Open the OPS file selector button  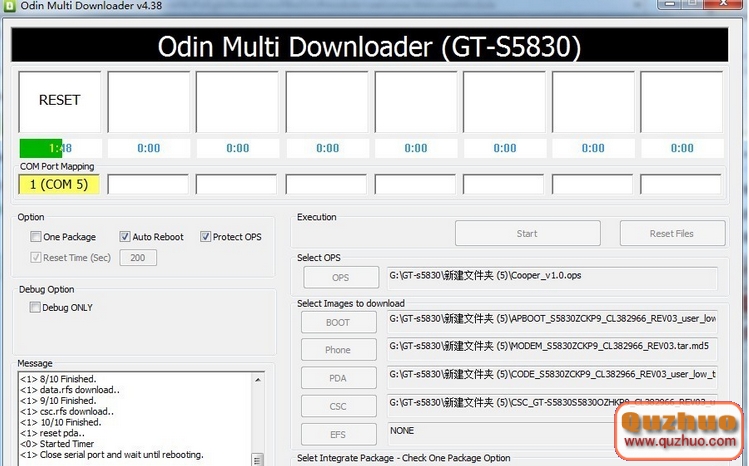(341, 277)
